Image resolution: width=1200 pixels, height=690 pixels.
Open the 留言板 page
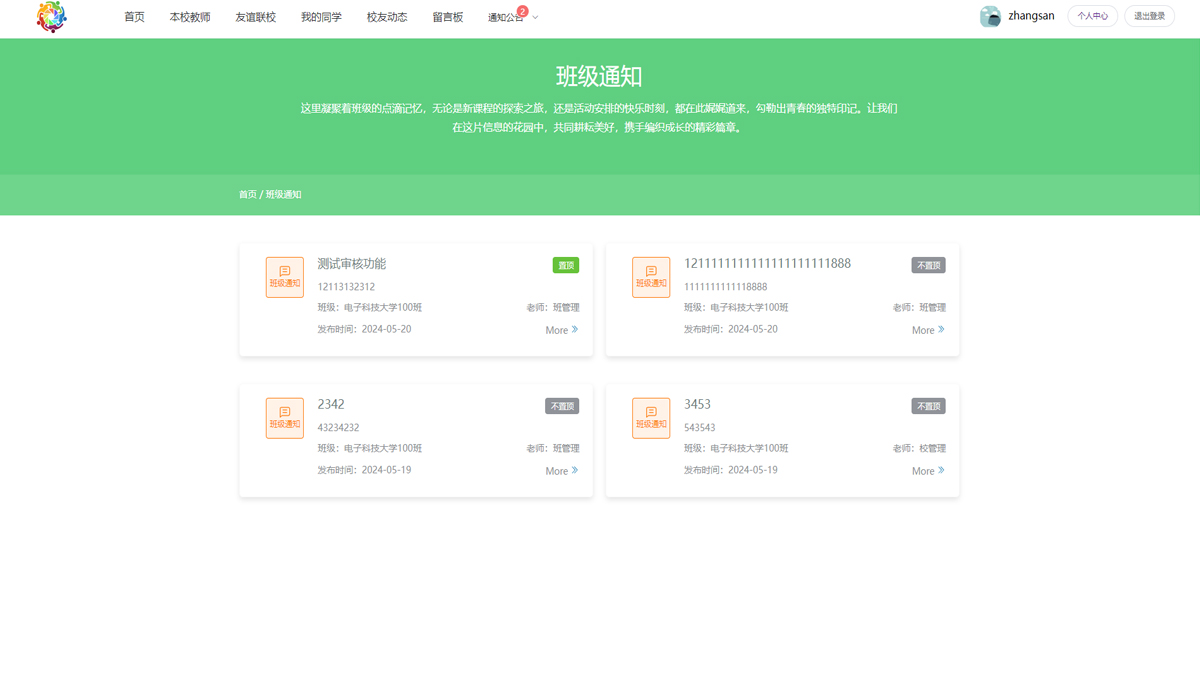[448, 17]
